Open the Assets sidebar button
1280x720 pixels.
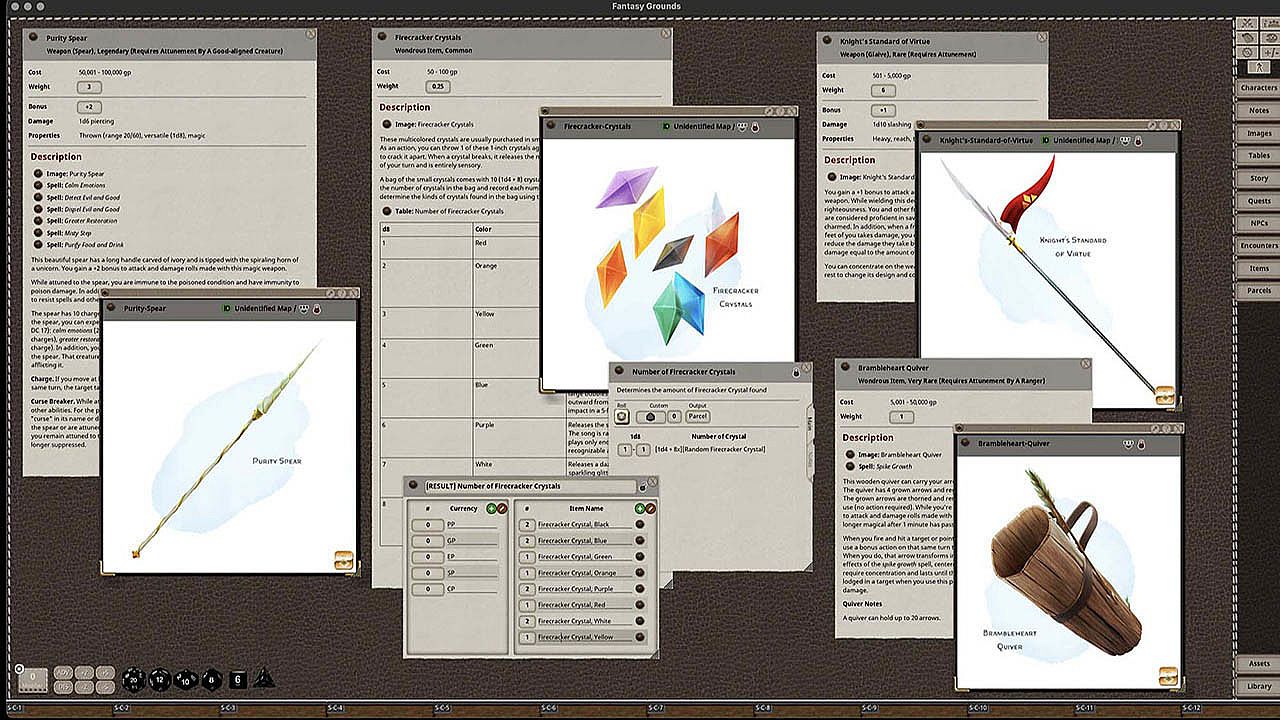[1259, 664]
